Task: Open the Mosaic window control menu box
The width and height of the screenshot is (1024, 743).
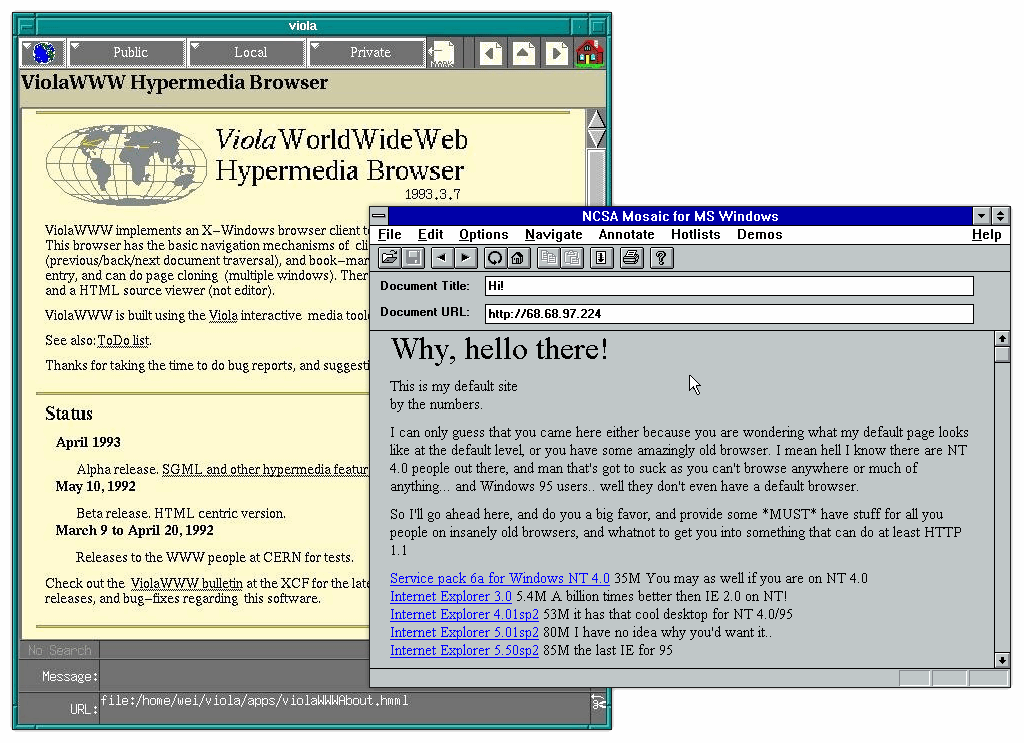Action: 379,216
